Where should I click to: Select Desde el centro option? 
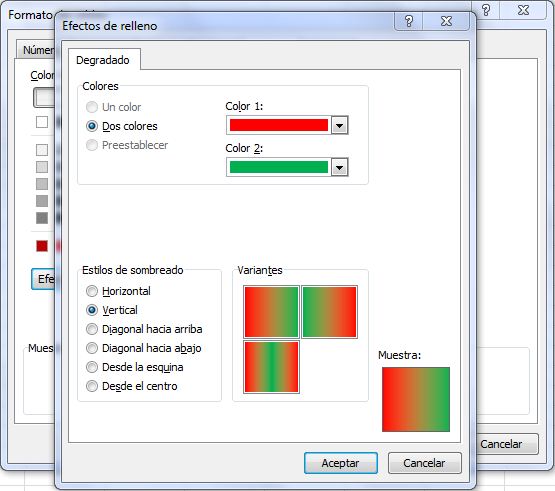pos(92,386)
